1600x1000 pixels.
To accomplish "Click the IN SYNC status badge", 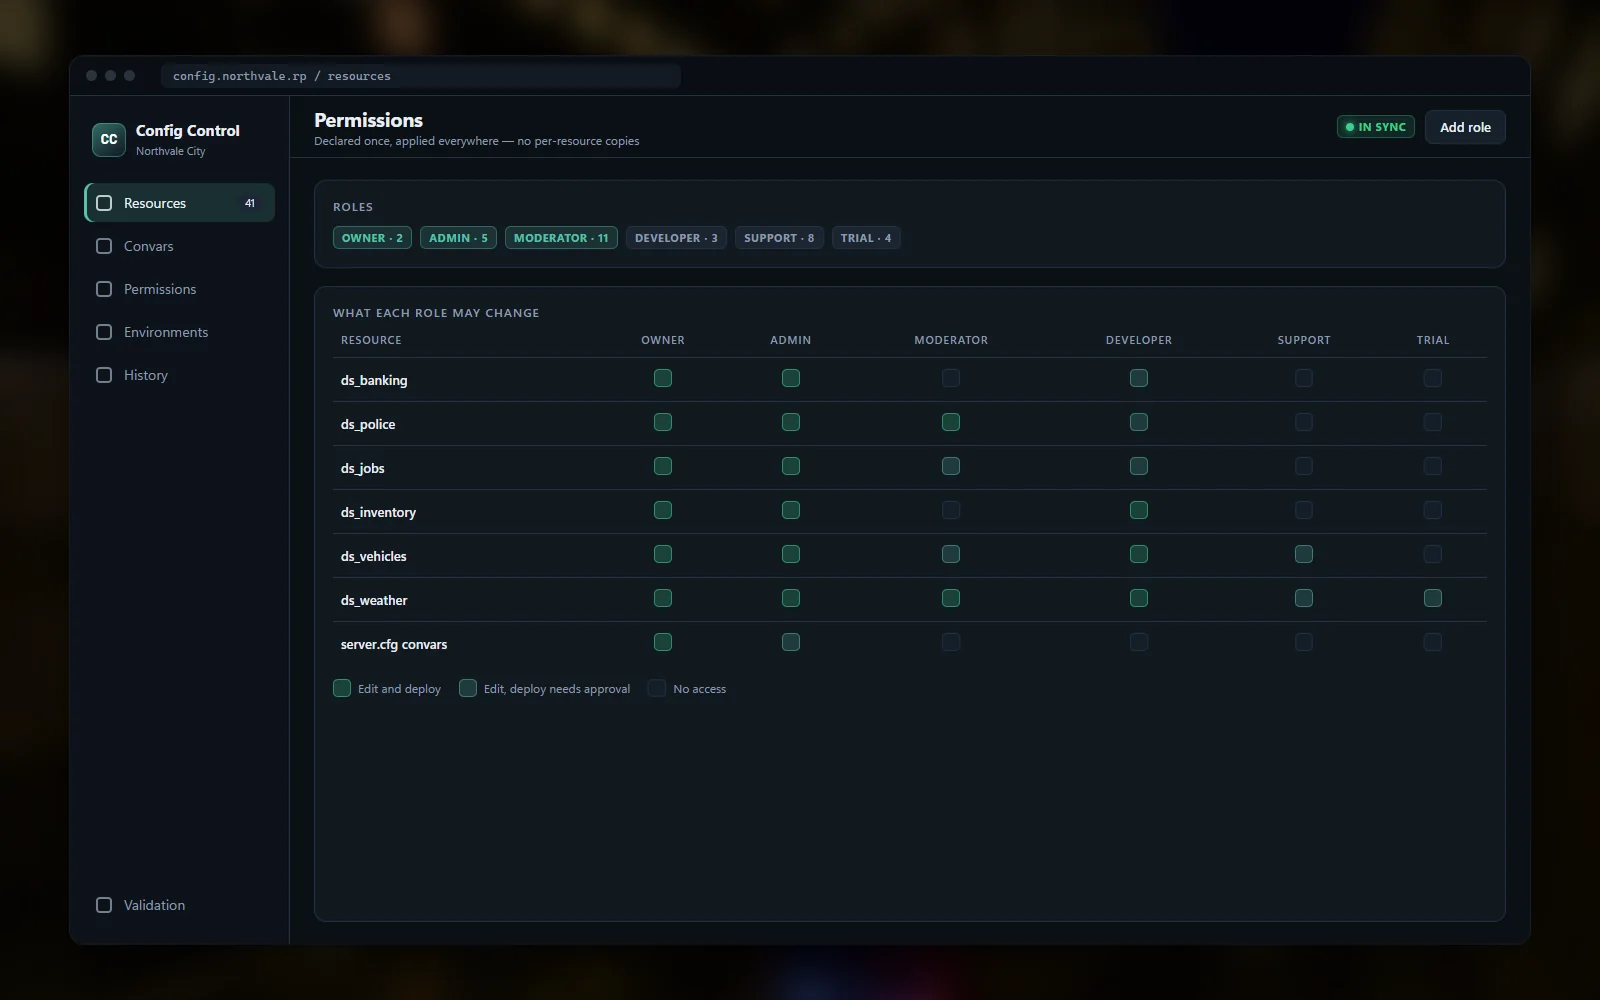I will pyautogui.click(x=1376, y=127).
